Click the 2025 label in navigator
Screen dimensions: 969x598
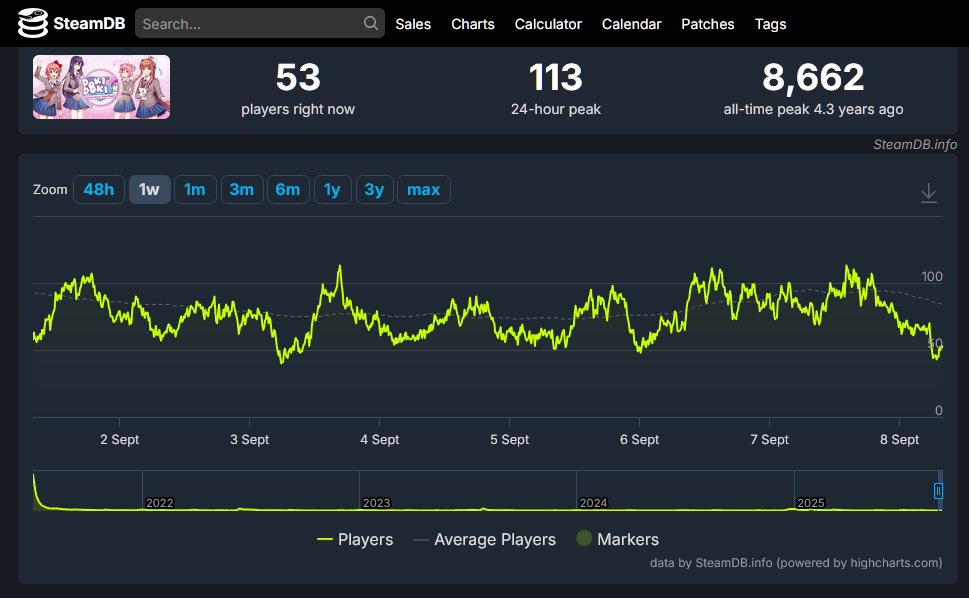click(x=811, y=503)
